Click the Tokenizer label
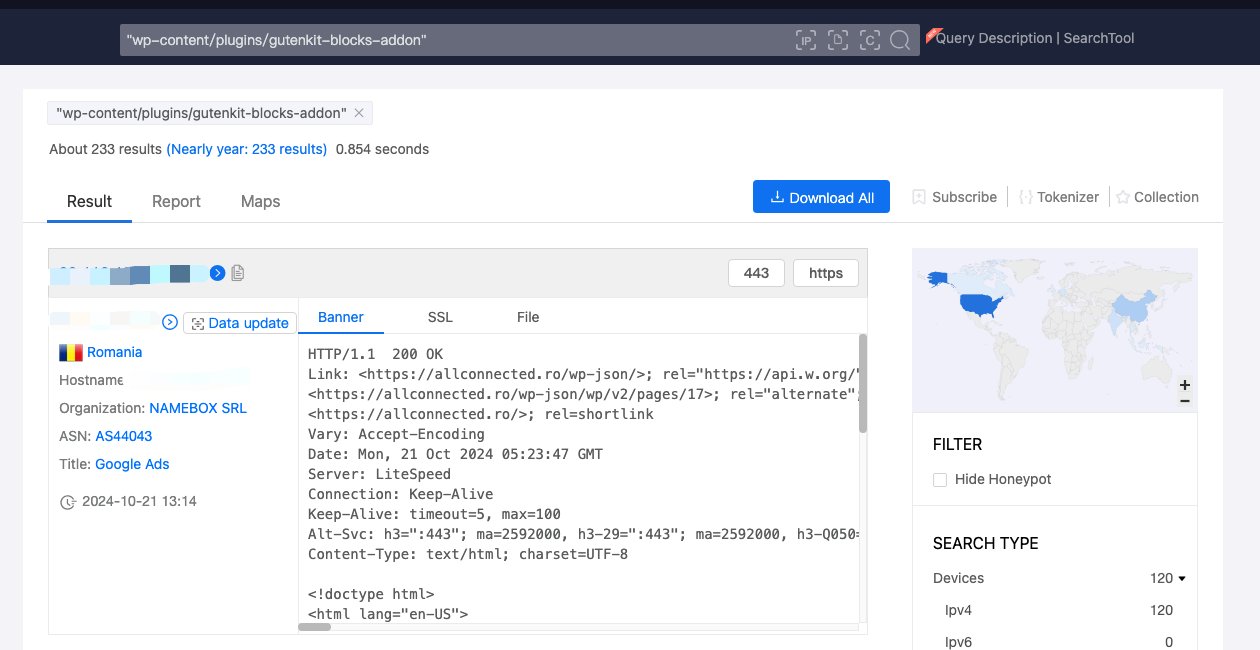 [1068, 197]
